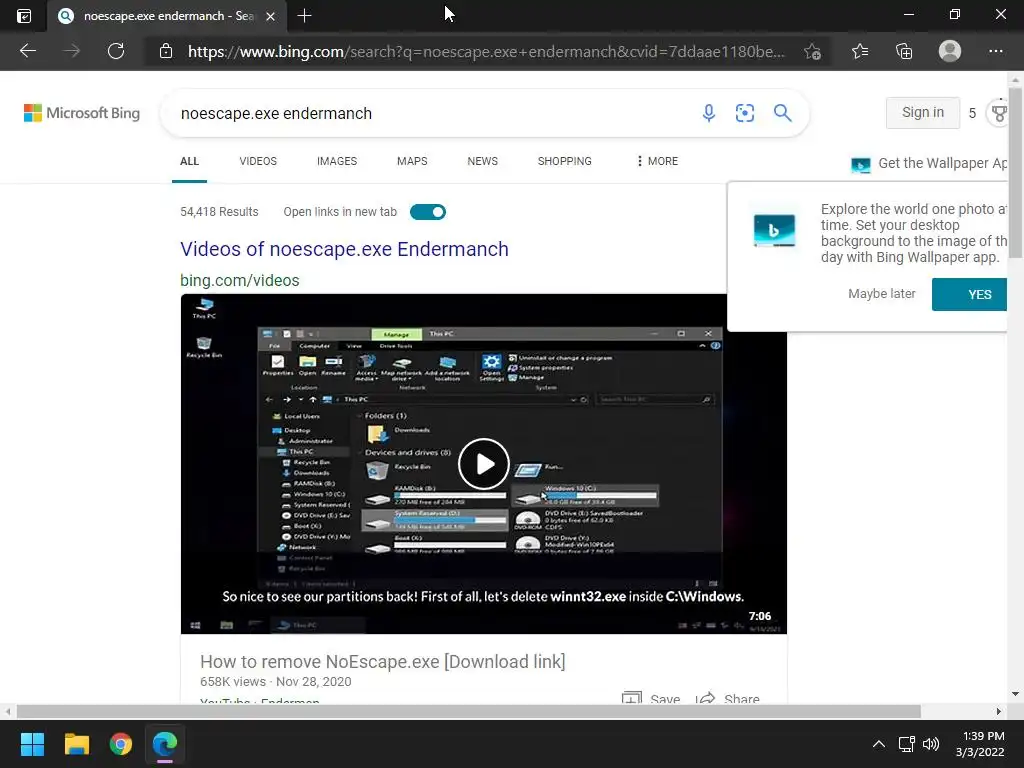Open the Favorites list
Image resolution: width=1024 pixels, height=768 pixels.
click(x=860, y=51)
